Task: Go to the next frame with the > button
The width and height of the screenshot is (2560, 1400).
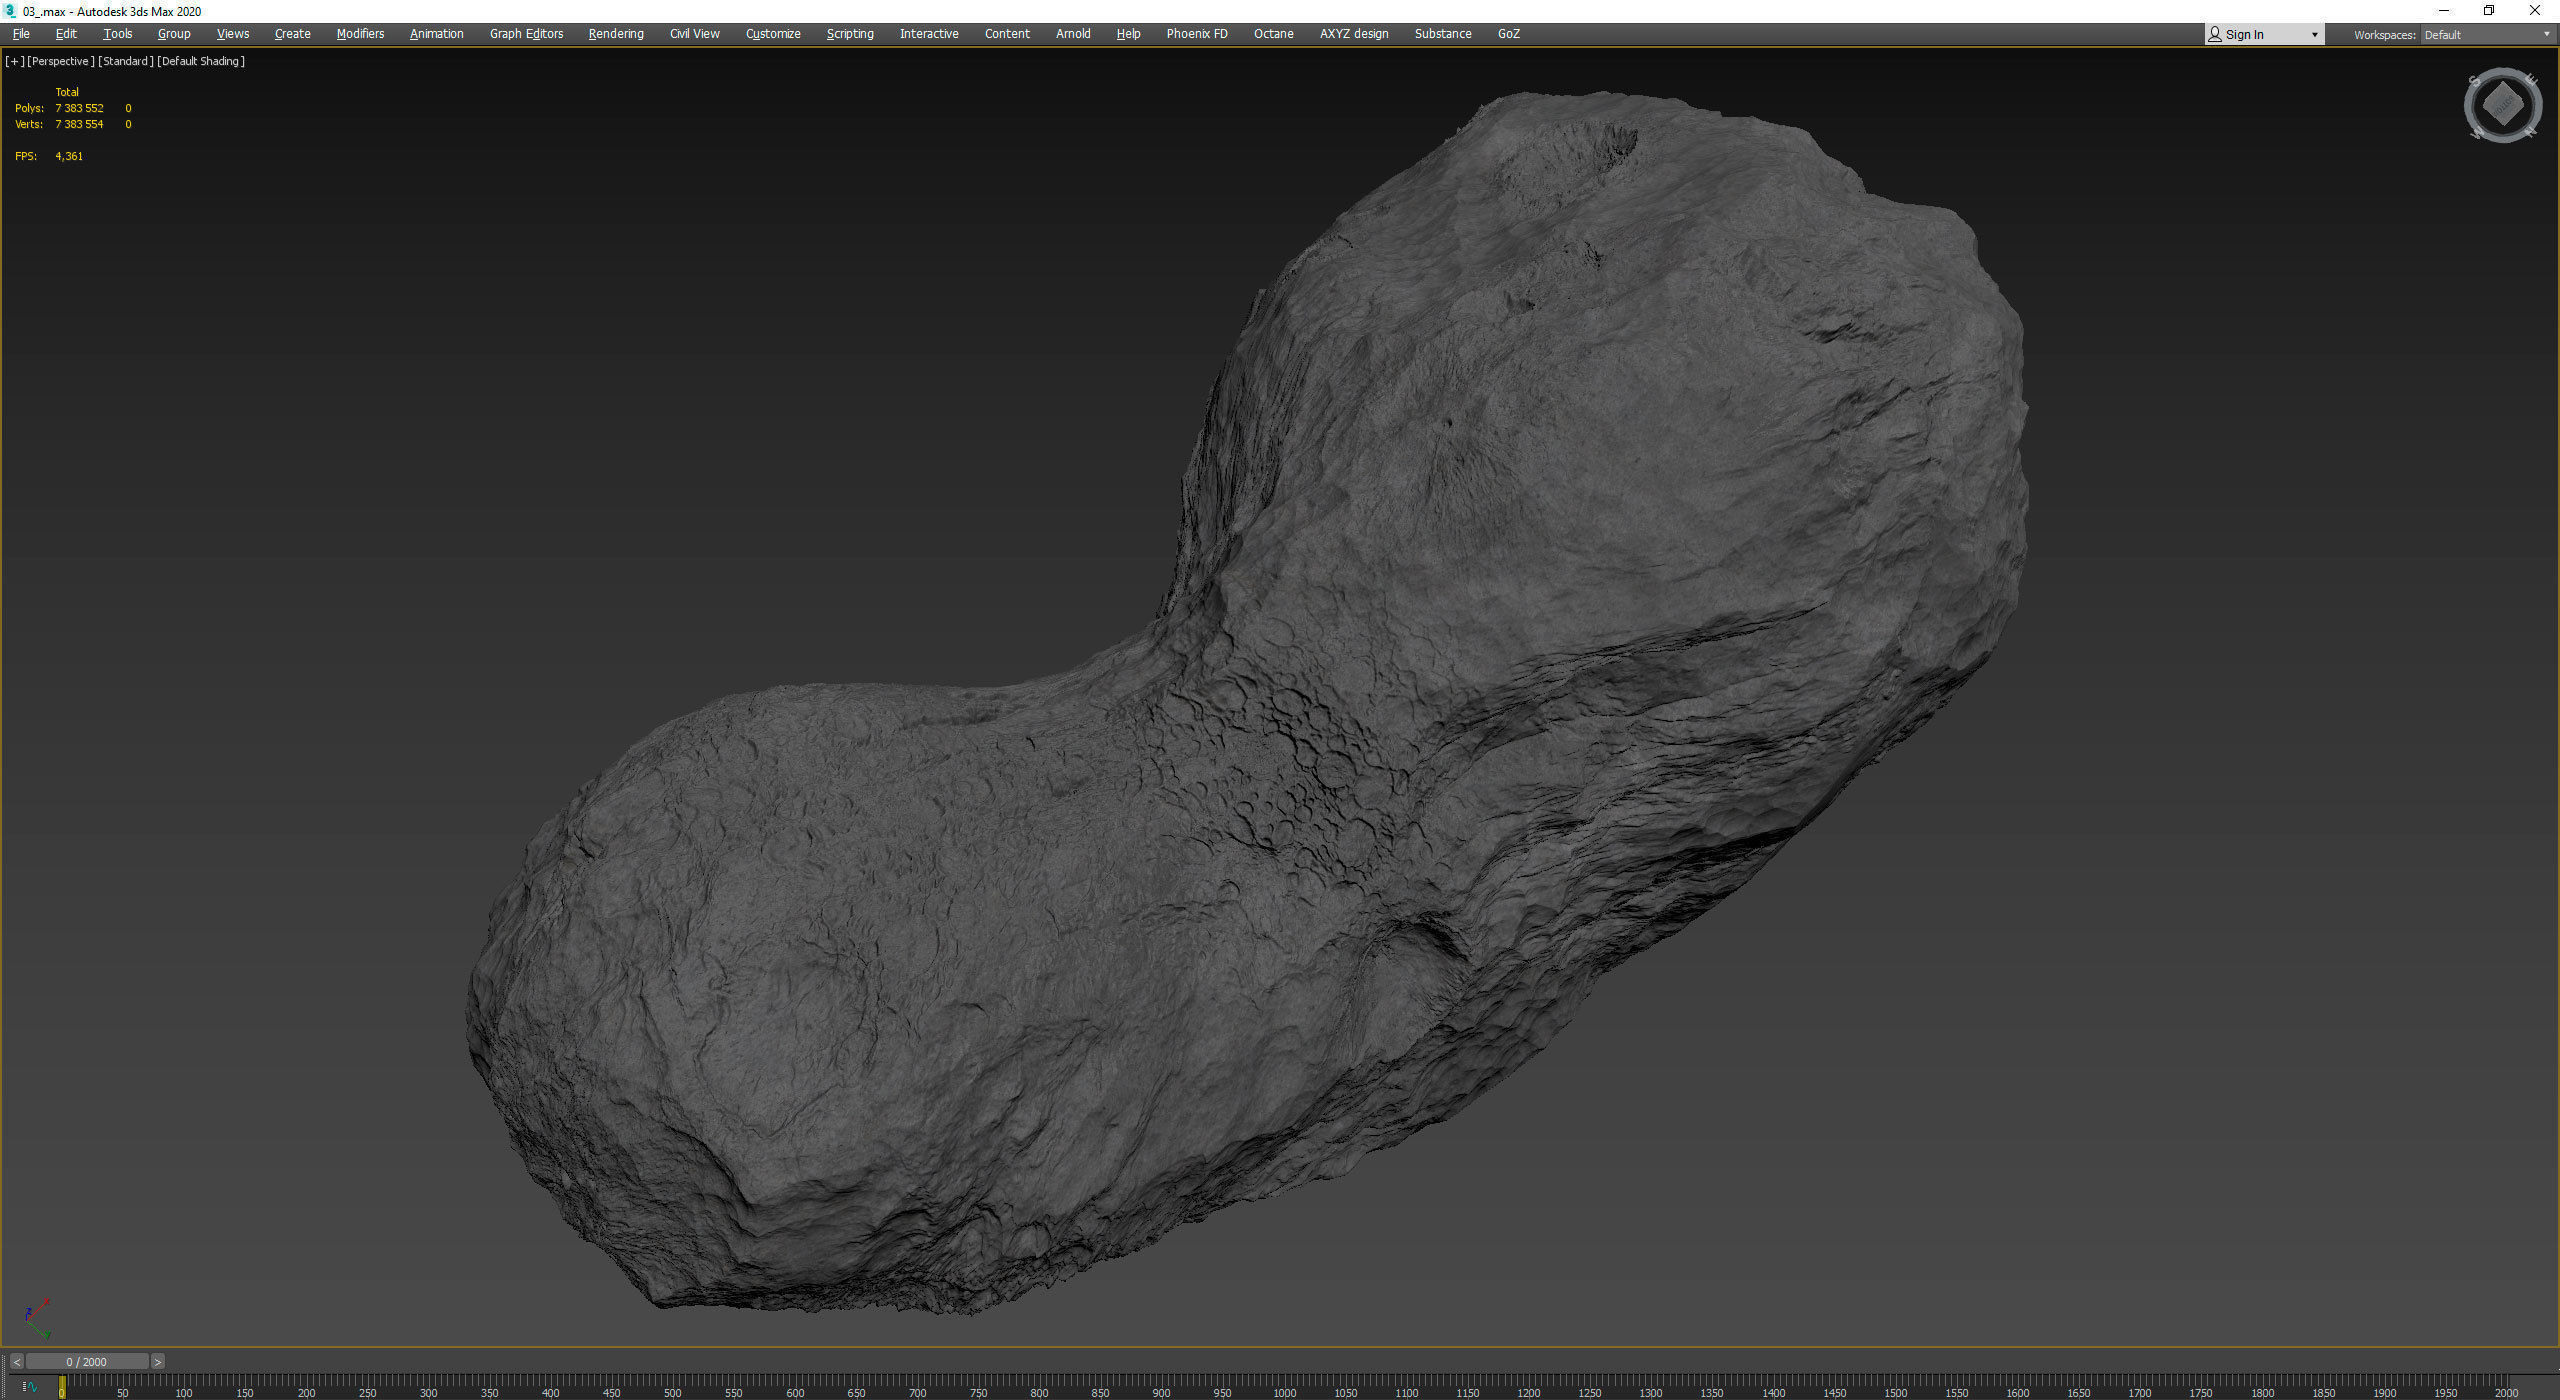Action: pos(157,1362)
